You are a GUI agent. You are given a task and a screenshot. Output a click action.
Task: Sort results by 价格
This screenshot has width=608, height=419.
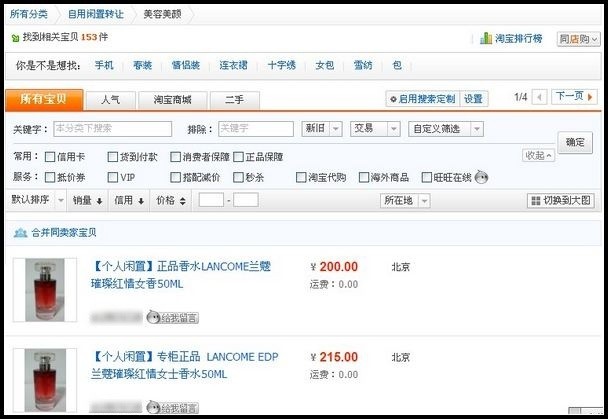coord(171,200)
